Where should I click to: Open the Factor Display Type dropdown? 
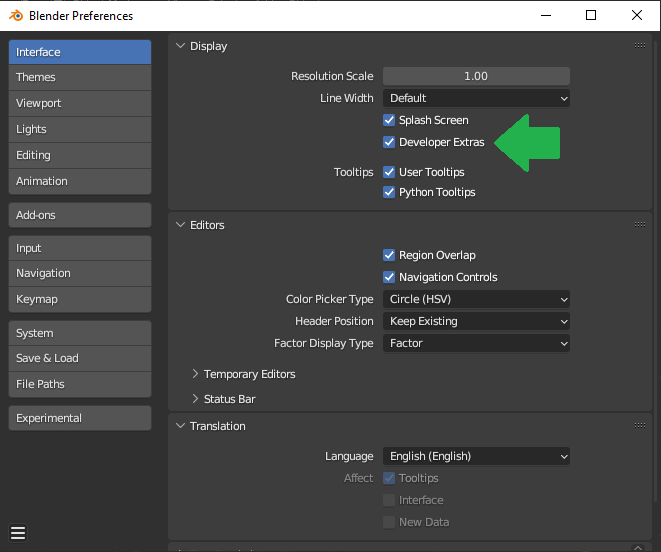pos(476,343)
